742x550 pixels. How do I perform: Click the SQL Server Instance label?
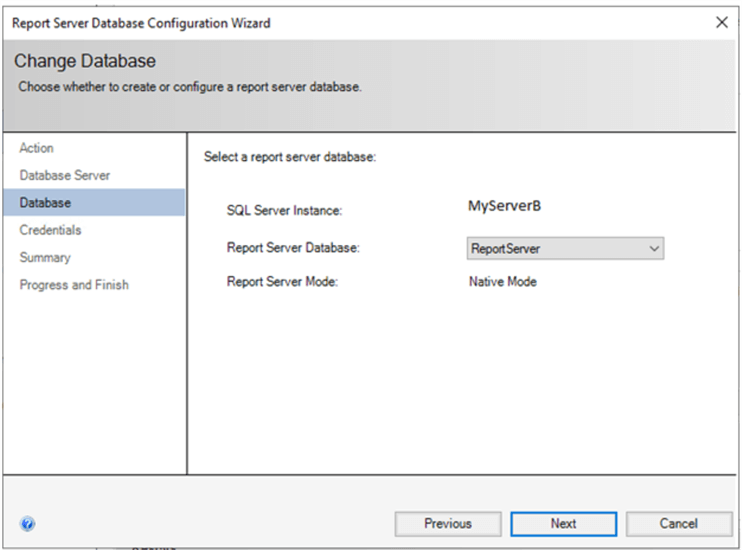(285, 211)
